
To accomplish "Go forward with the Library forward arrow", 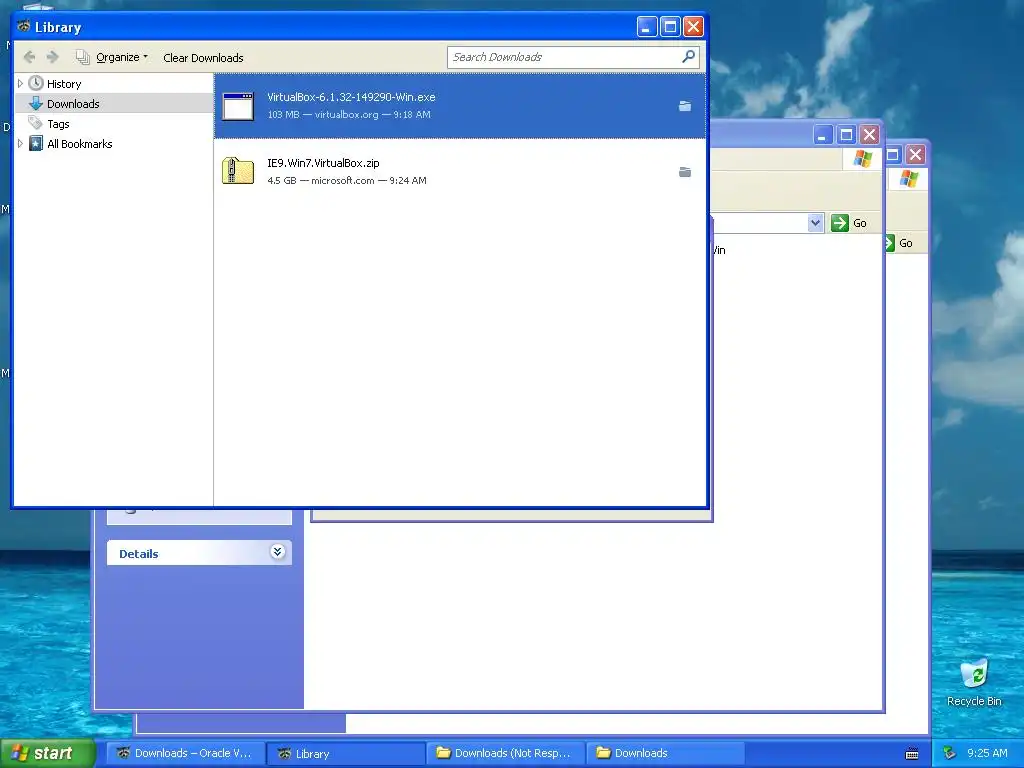I will point(53,57).
